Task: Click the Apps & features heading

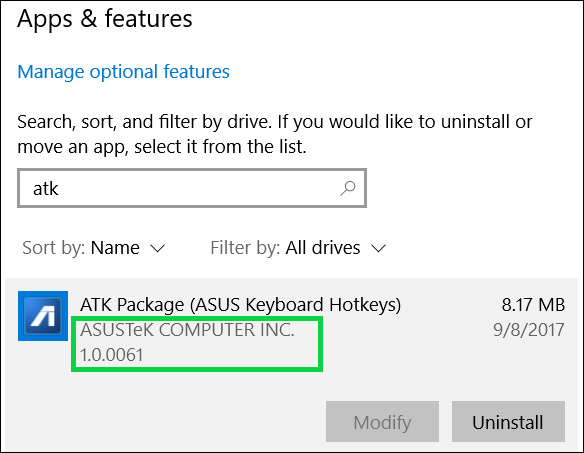Action: pos(105,19)
